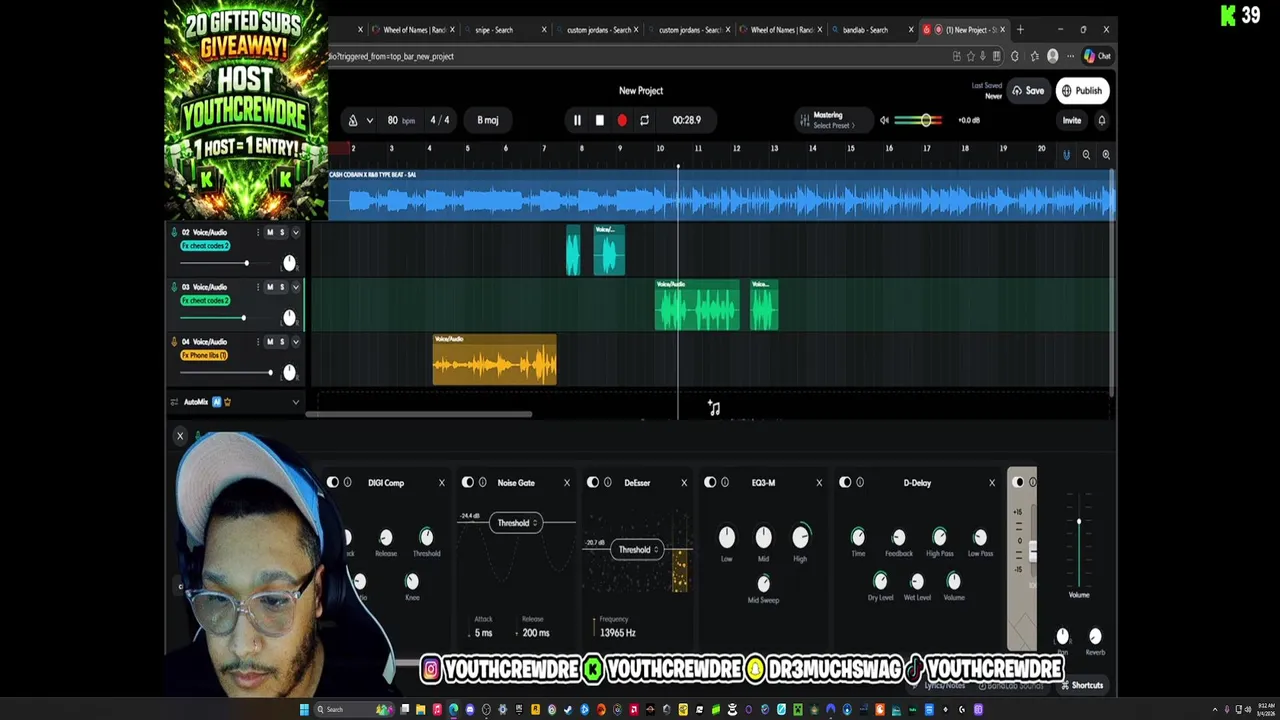Toggle the snap magnet icon
The image size is (1280, 720).
coord(1066,155)
